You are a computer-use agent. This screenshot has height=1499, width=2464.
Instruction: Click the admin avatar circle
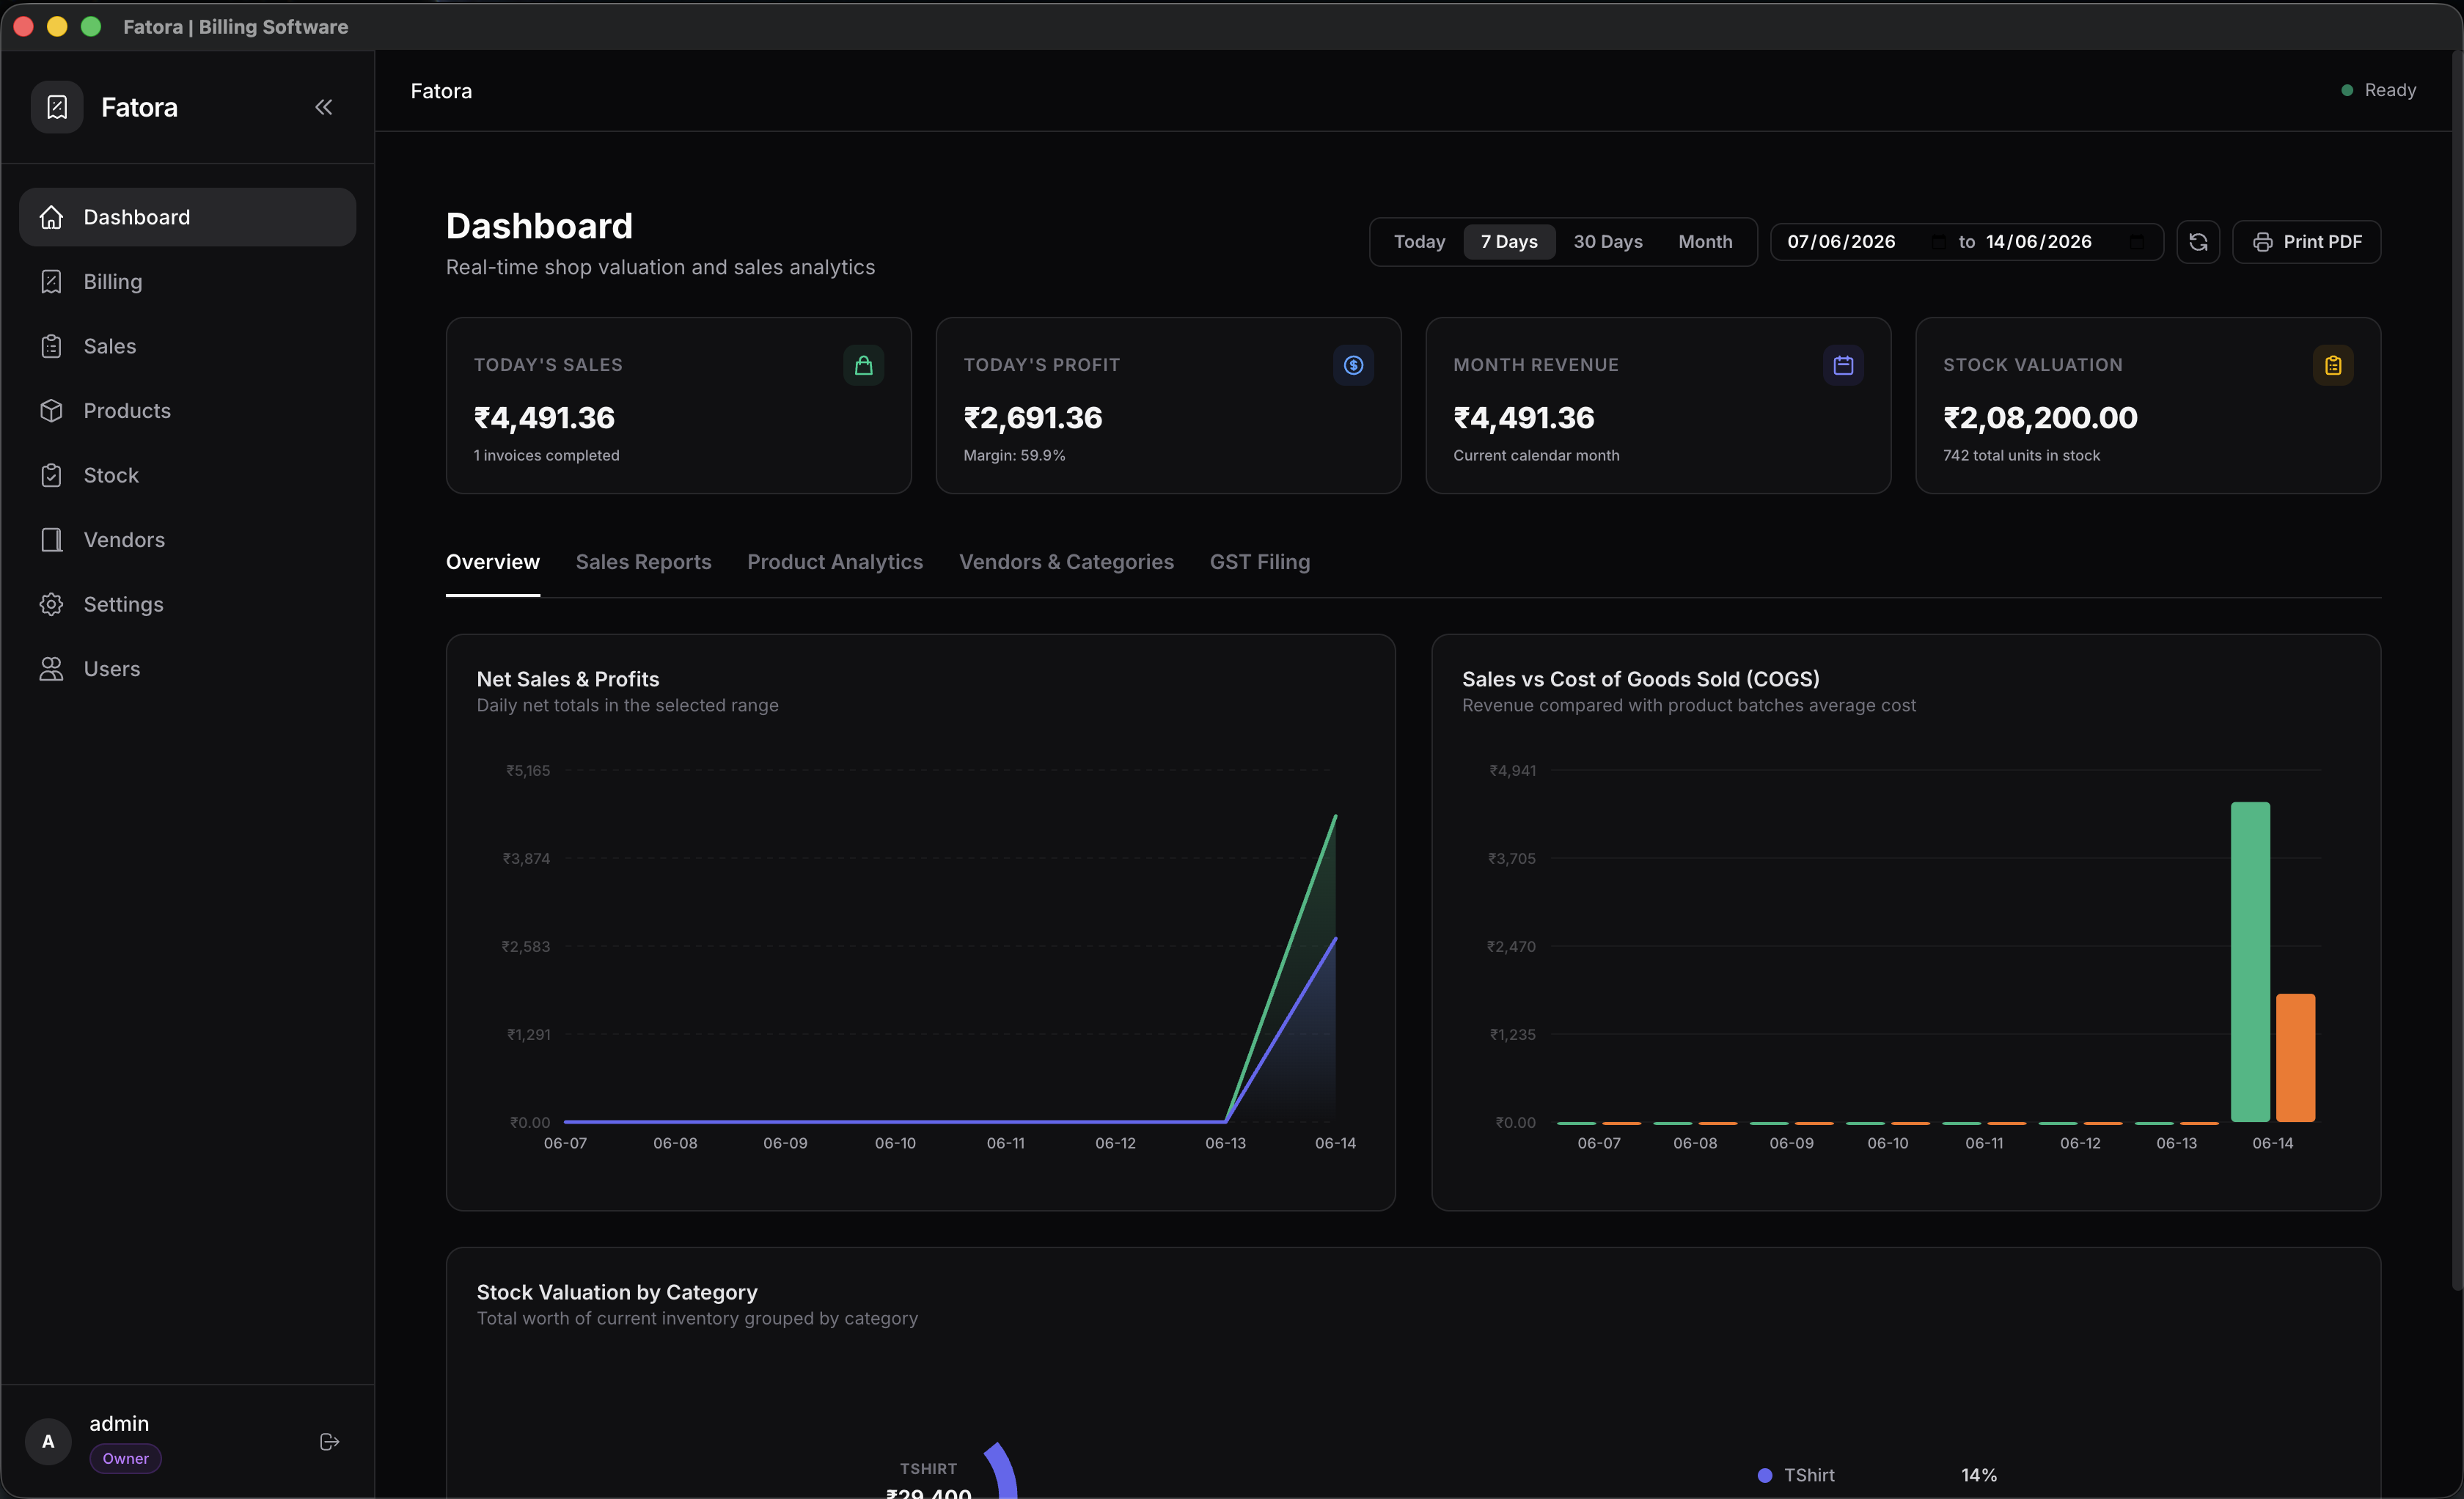click(48, 1441)
